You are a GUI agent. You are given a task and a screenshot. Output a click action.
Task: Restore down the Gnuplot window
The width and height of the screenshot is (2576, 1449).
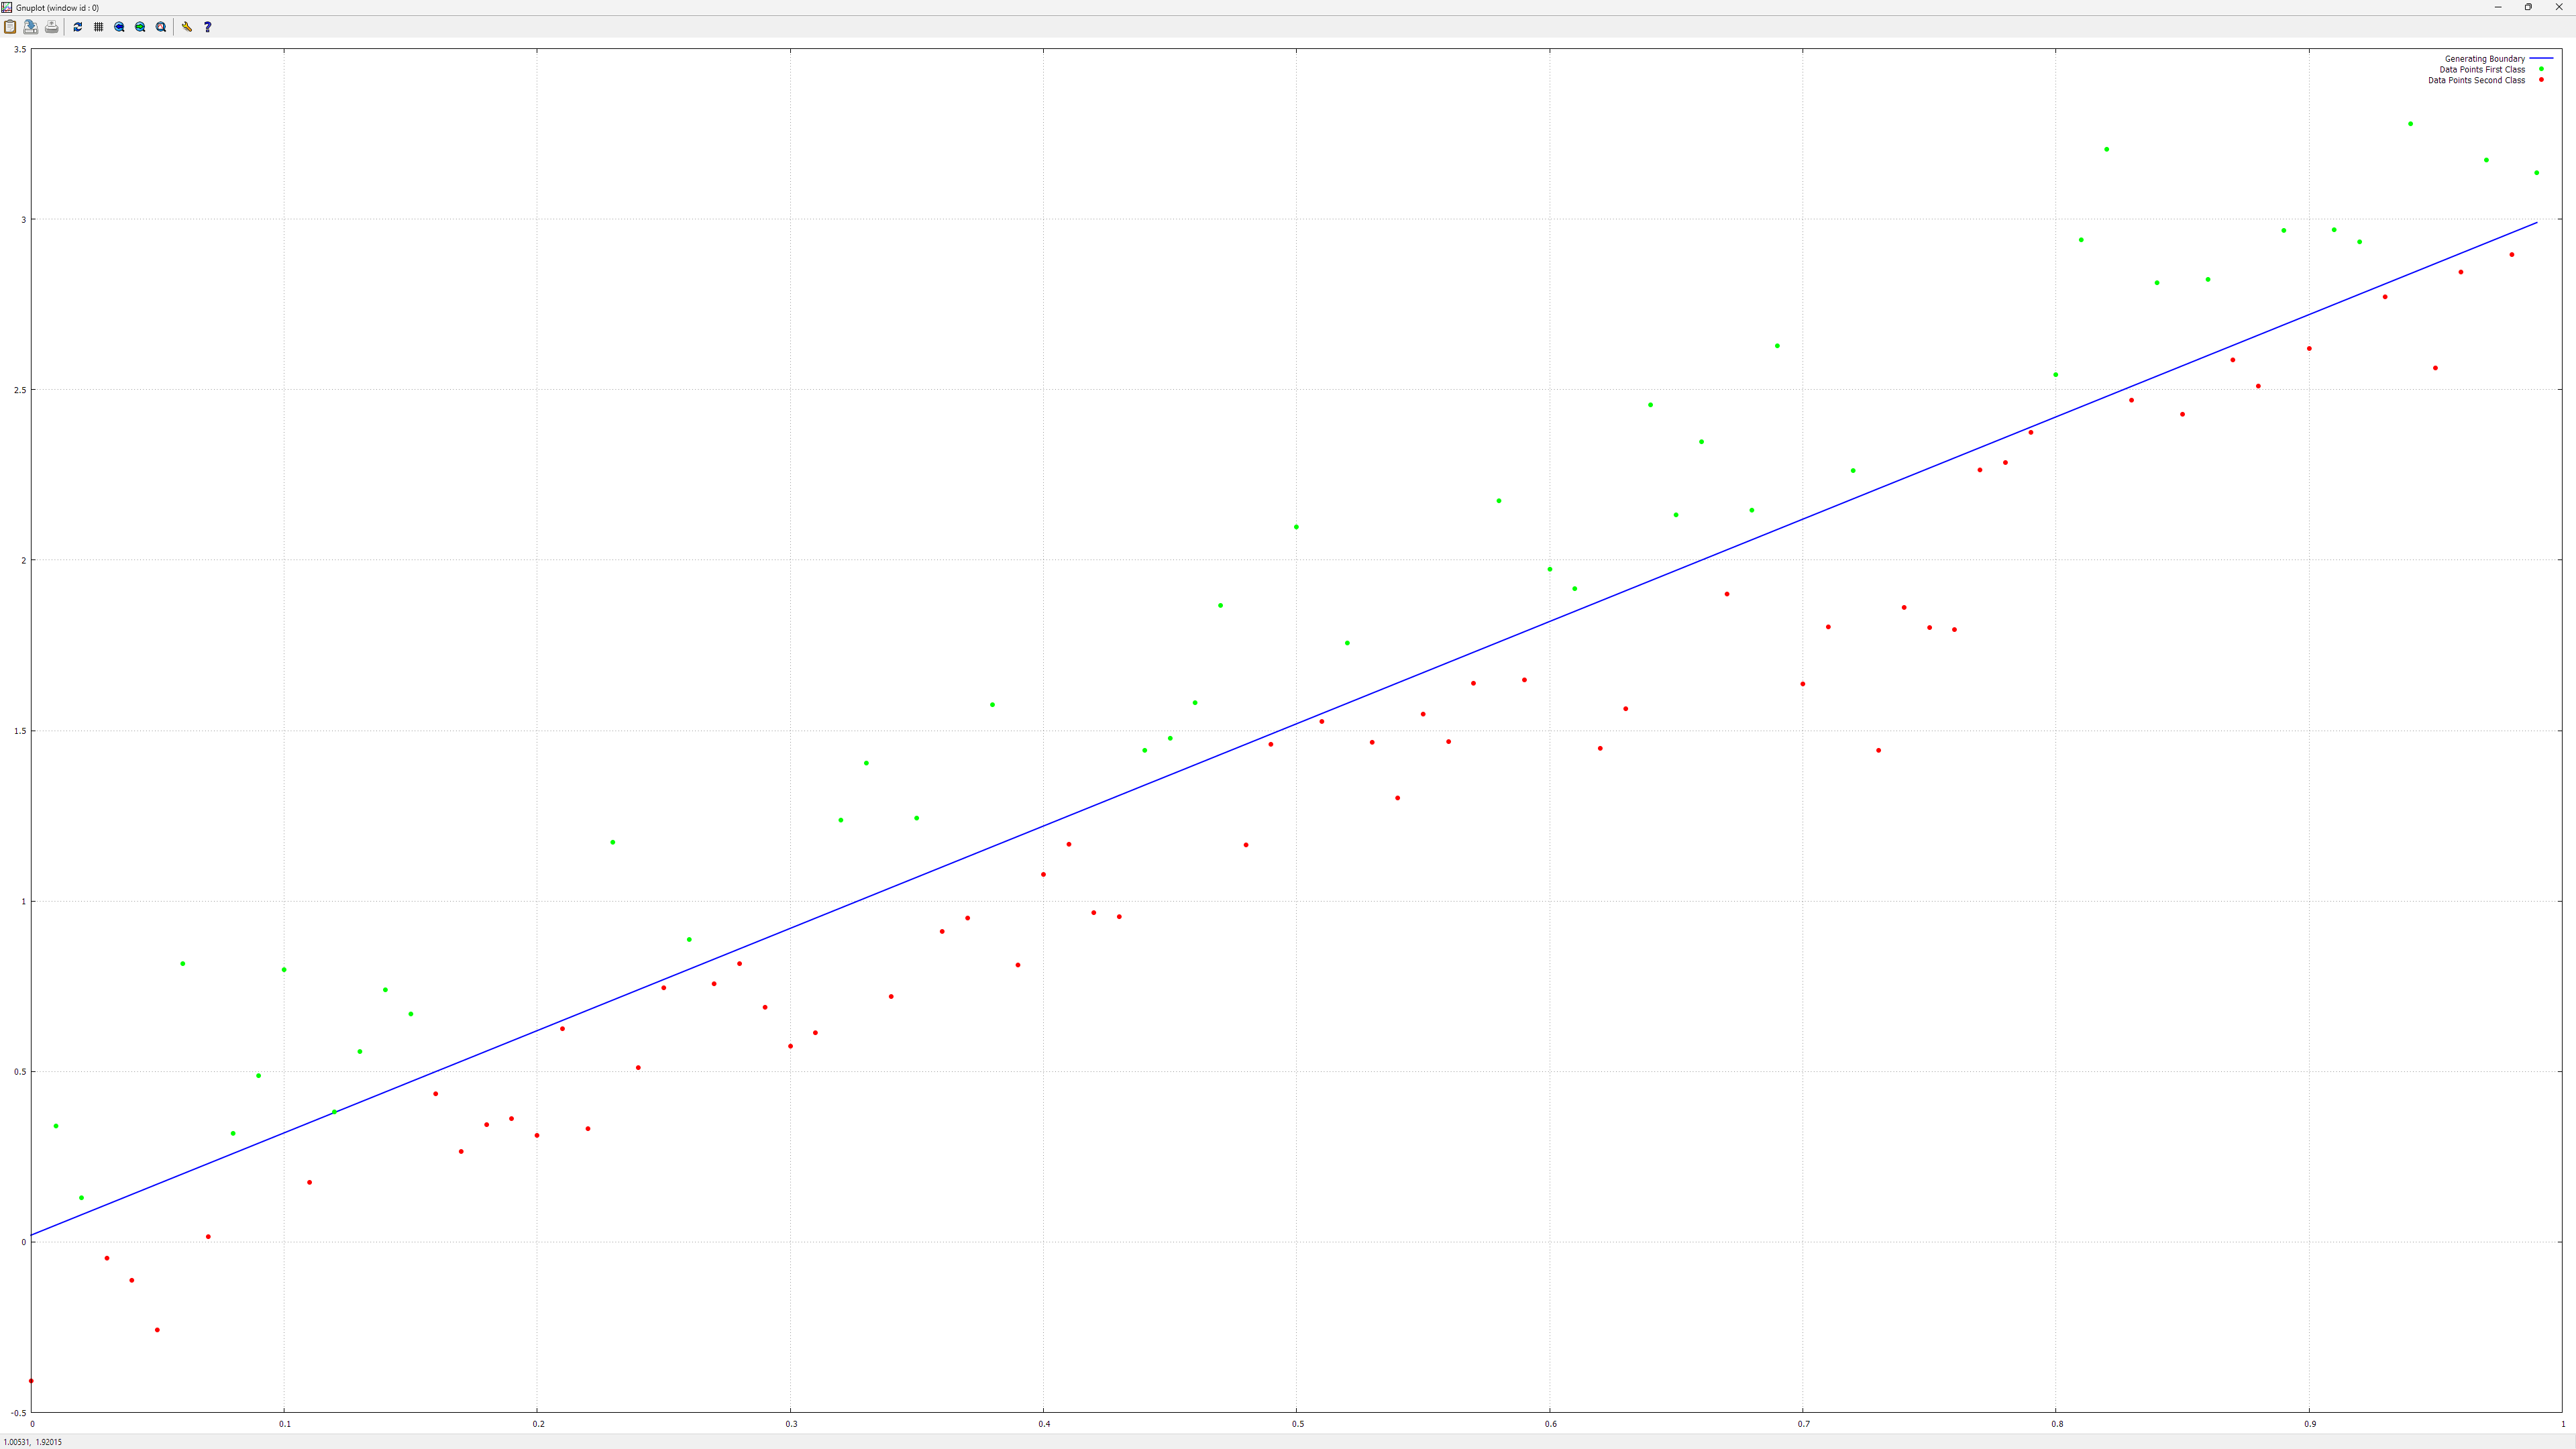coord(2528,7)
